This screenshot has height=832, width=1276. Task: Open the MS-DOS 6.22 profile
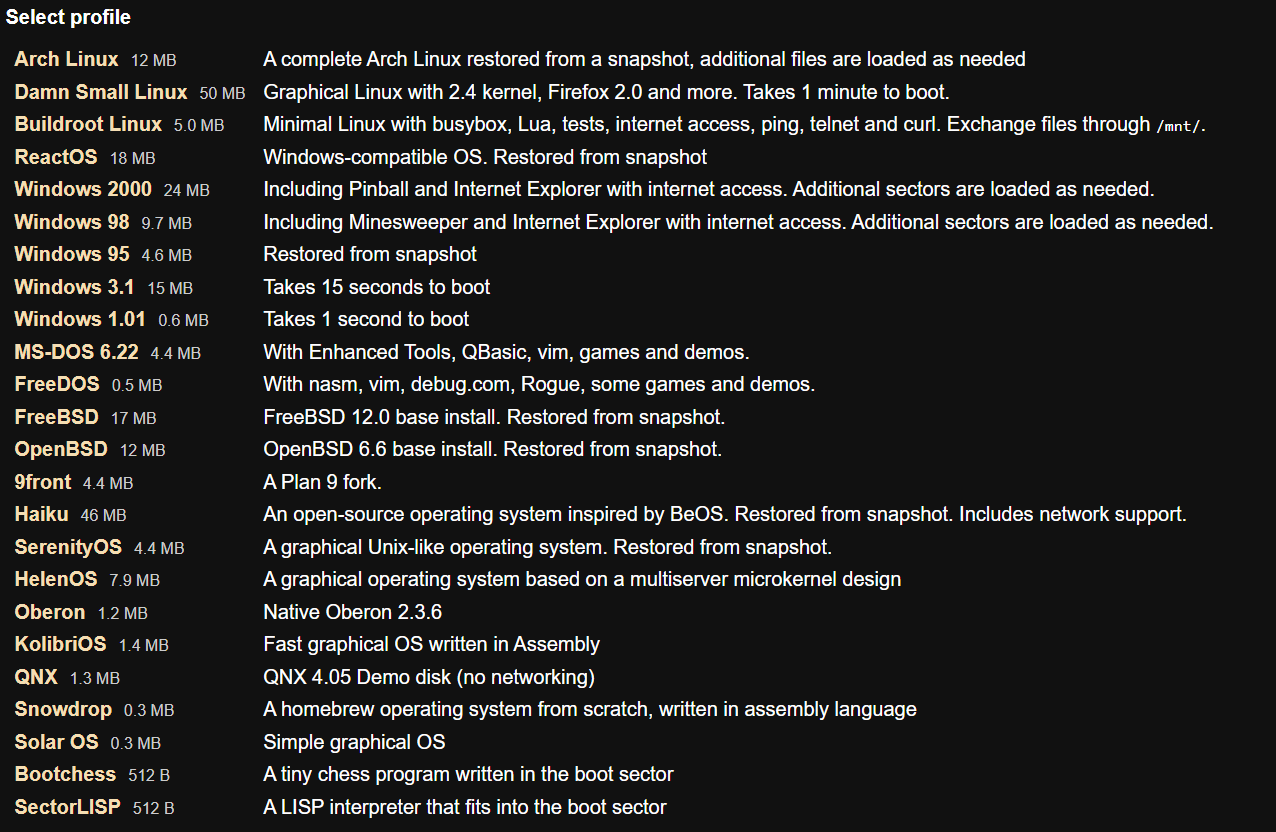[76, 352]
